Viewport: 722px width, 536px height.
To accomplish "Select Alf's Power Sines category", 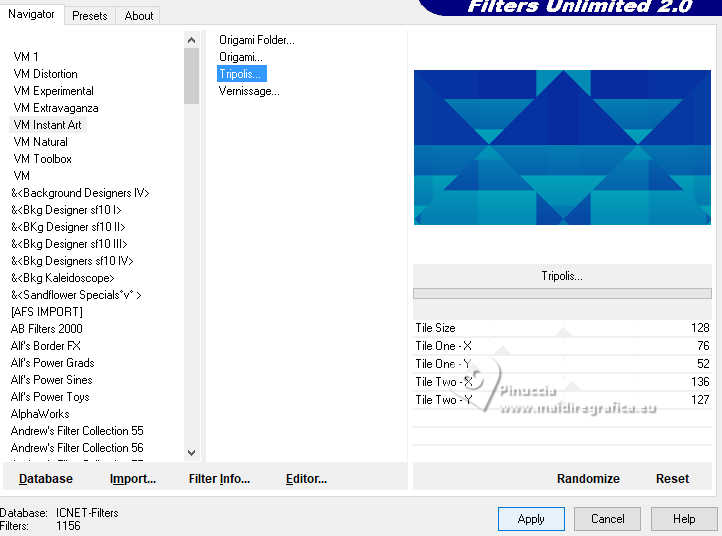I will [x=52, y=380].
